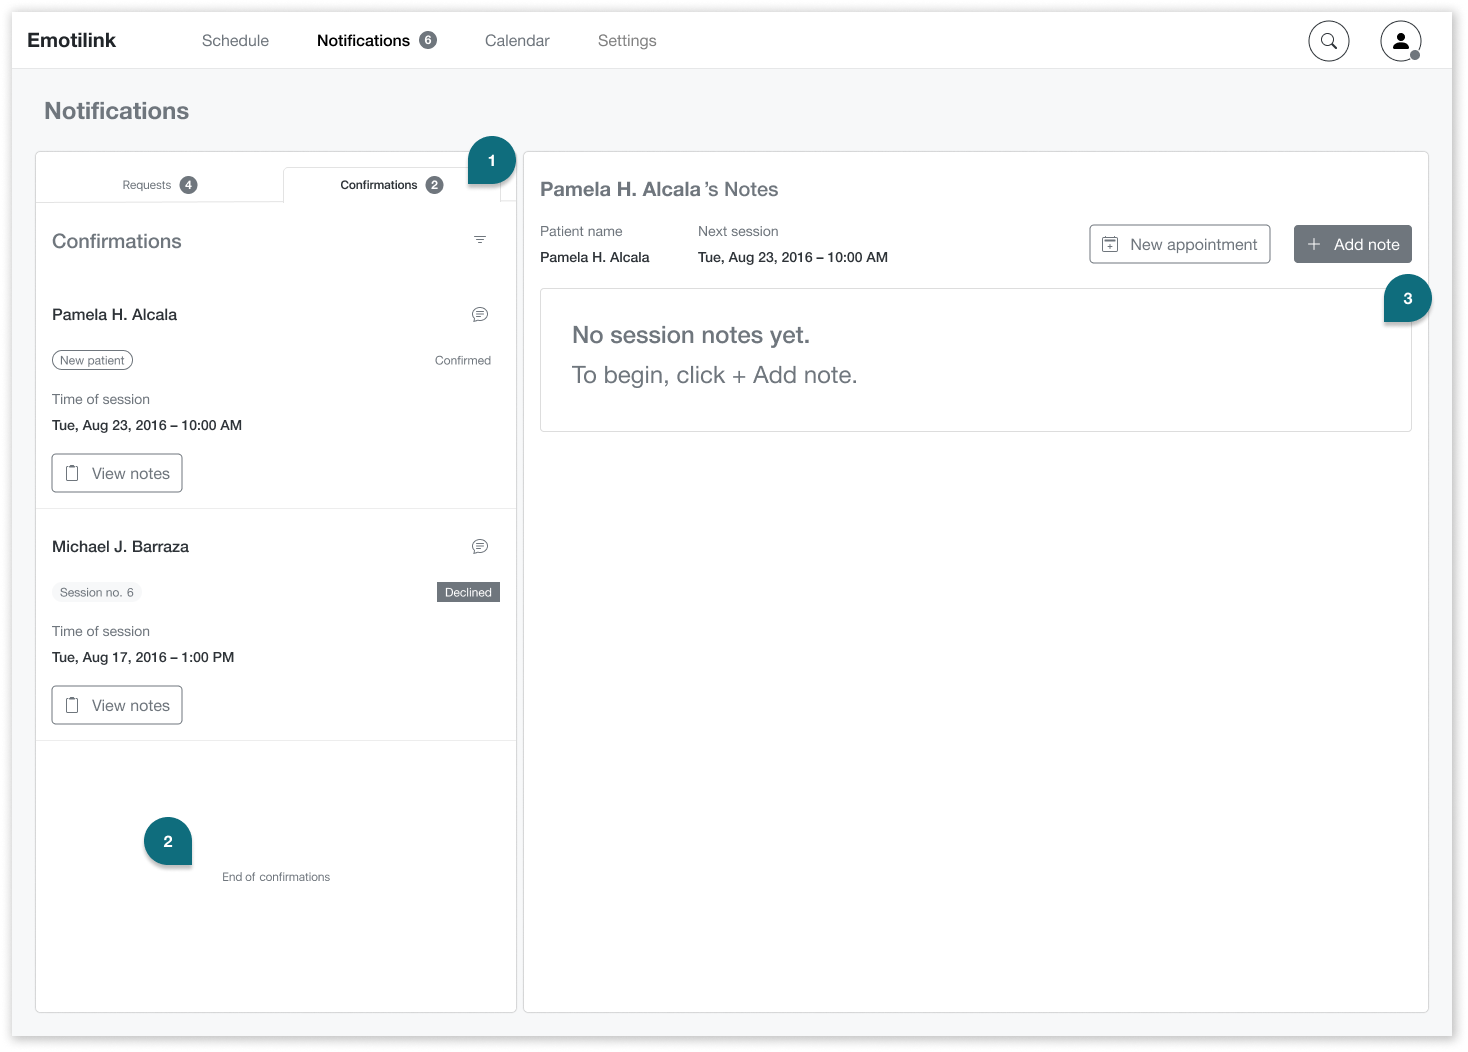View notes for Michael J. Barraza
This screenshot has width=1468, height=1052.
coord(116,704)
